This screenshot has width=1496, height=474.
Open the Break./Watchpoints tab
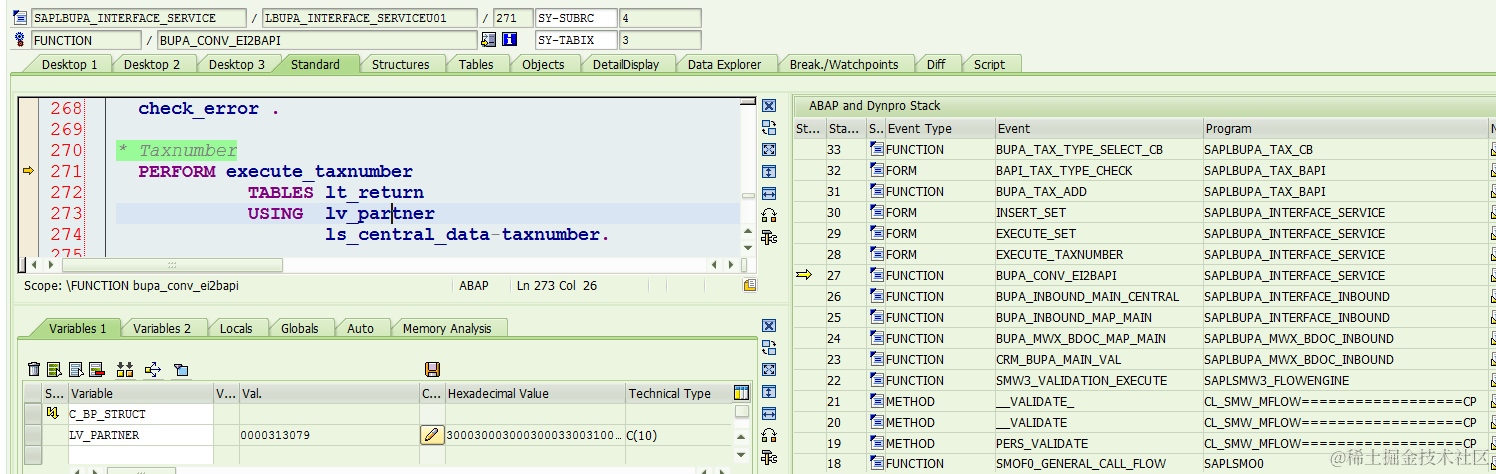tap(843, 64)
